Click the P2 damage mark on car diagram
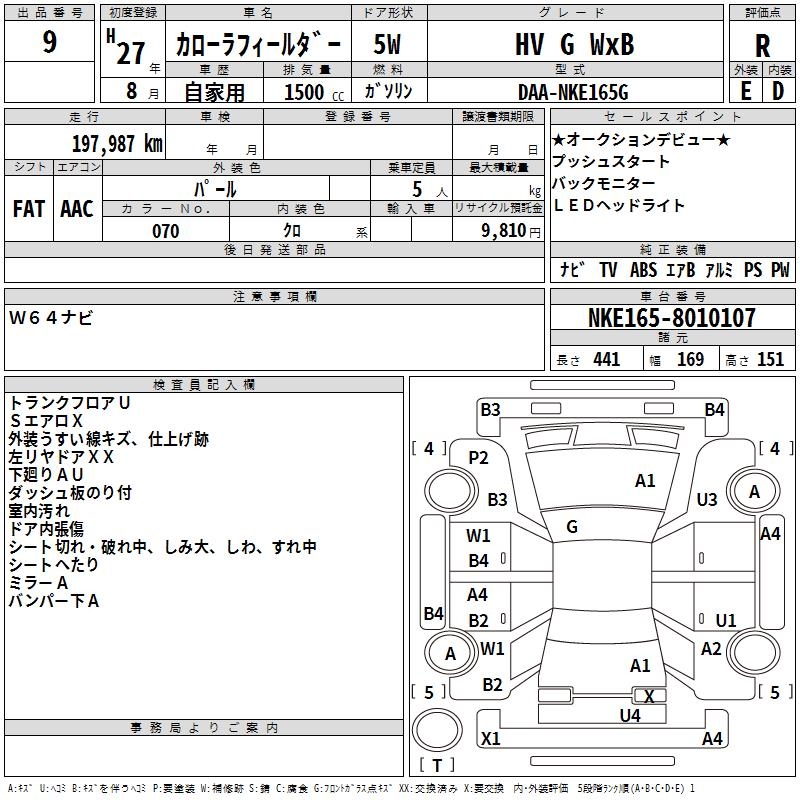Screen dimensions: 800x800 pyautogui.click(x=478, y=458)
